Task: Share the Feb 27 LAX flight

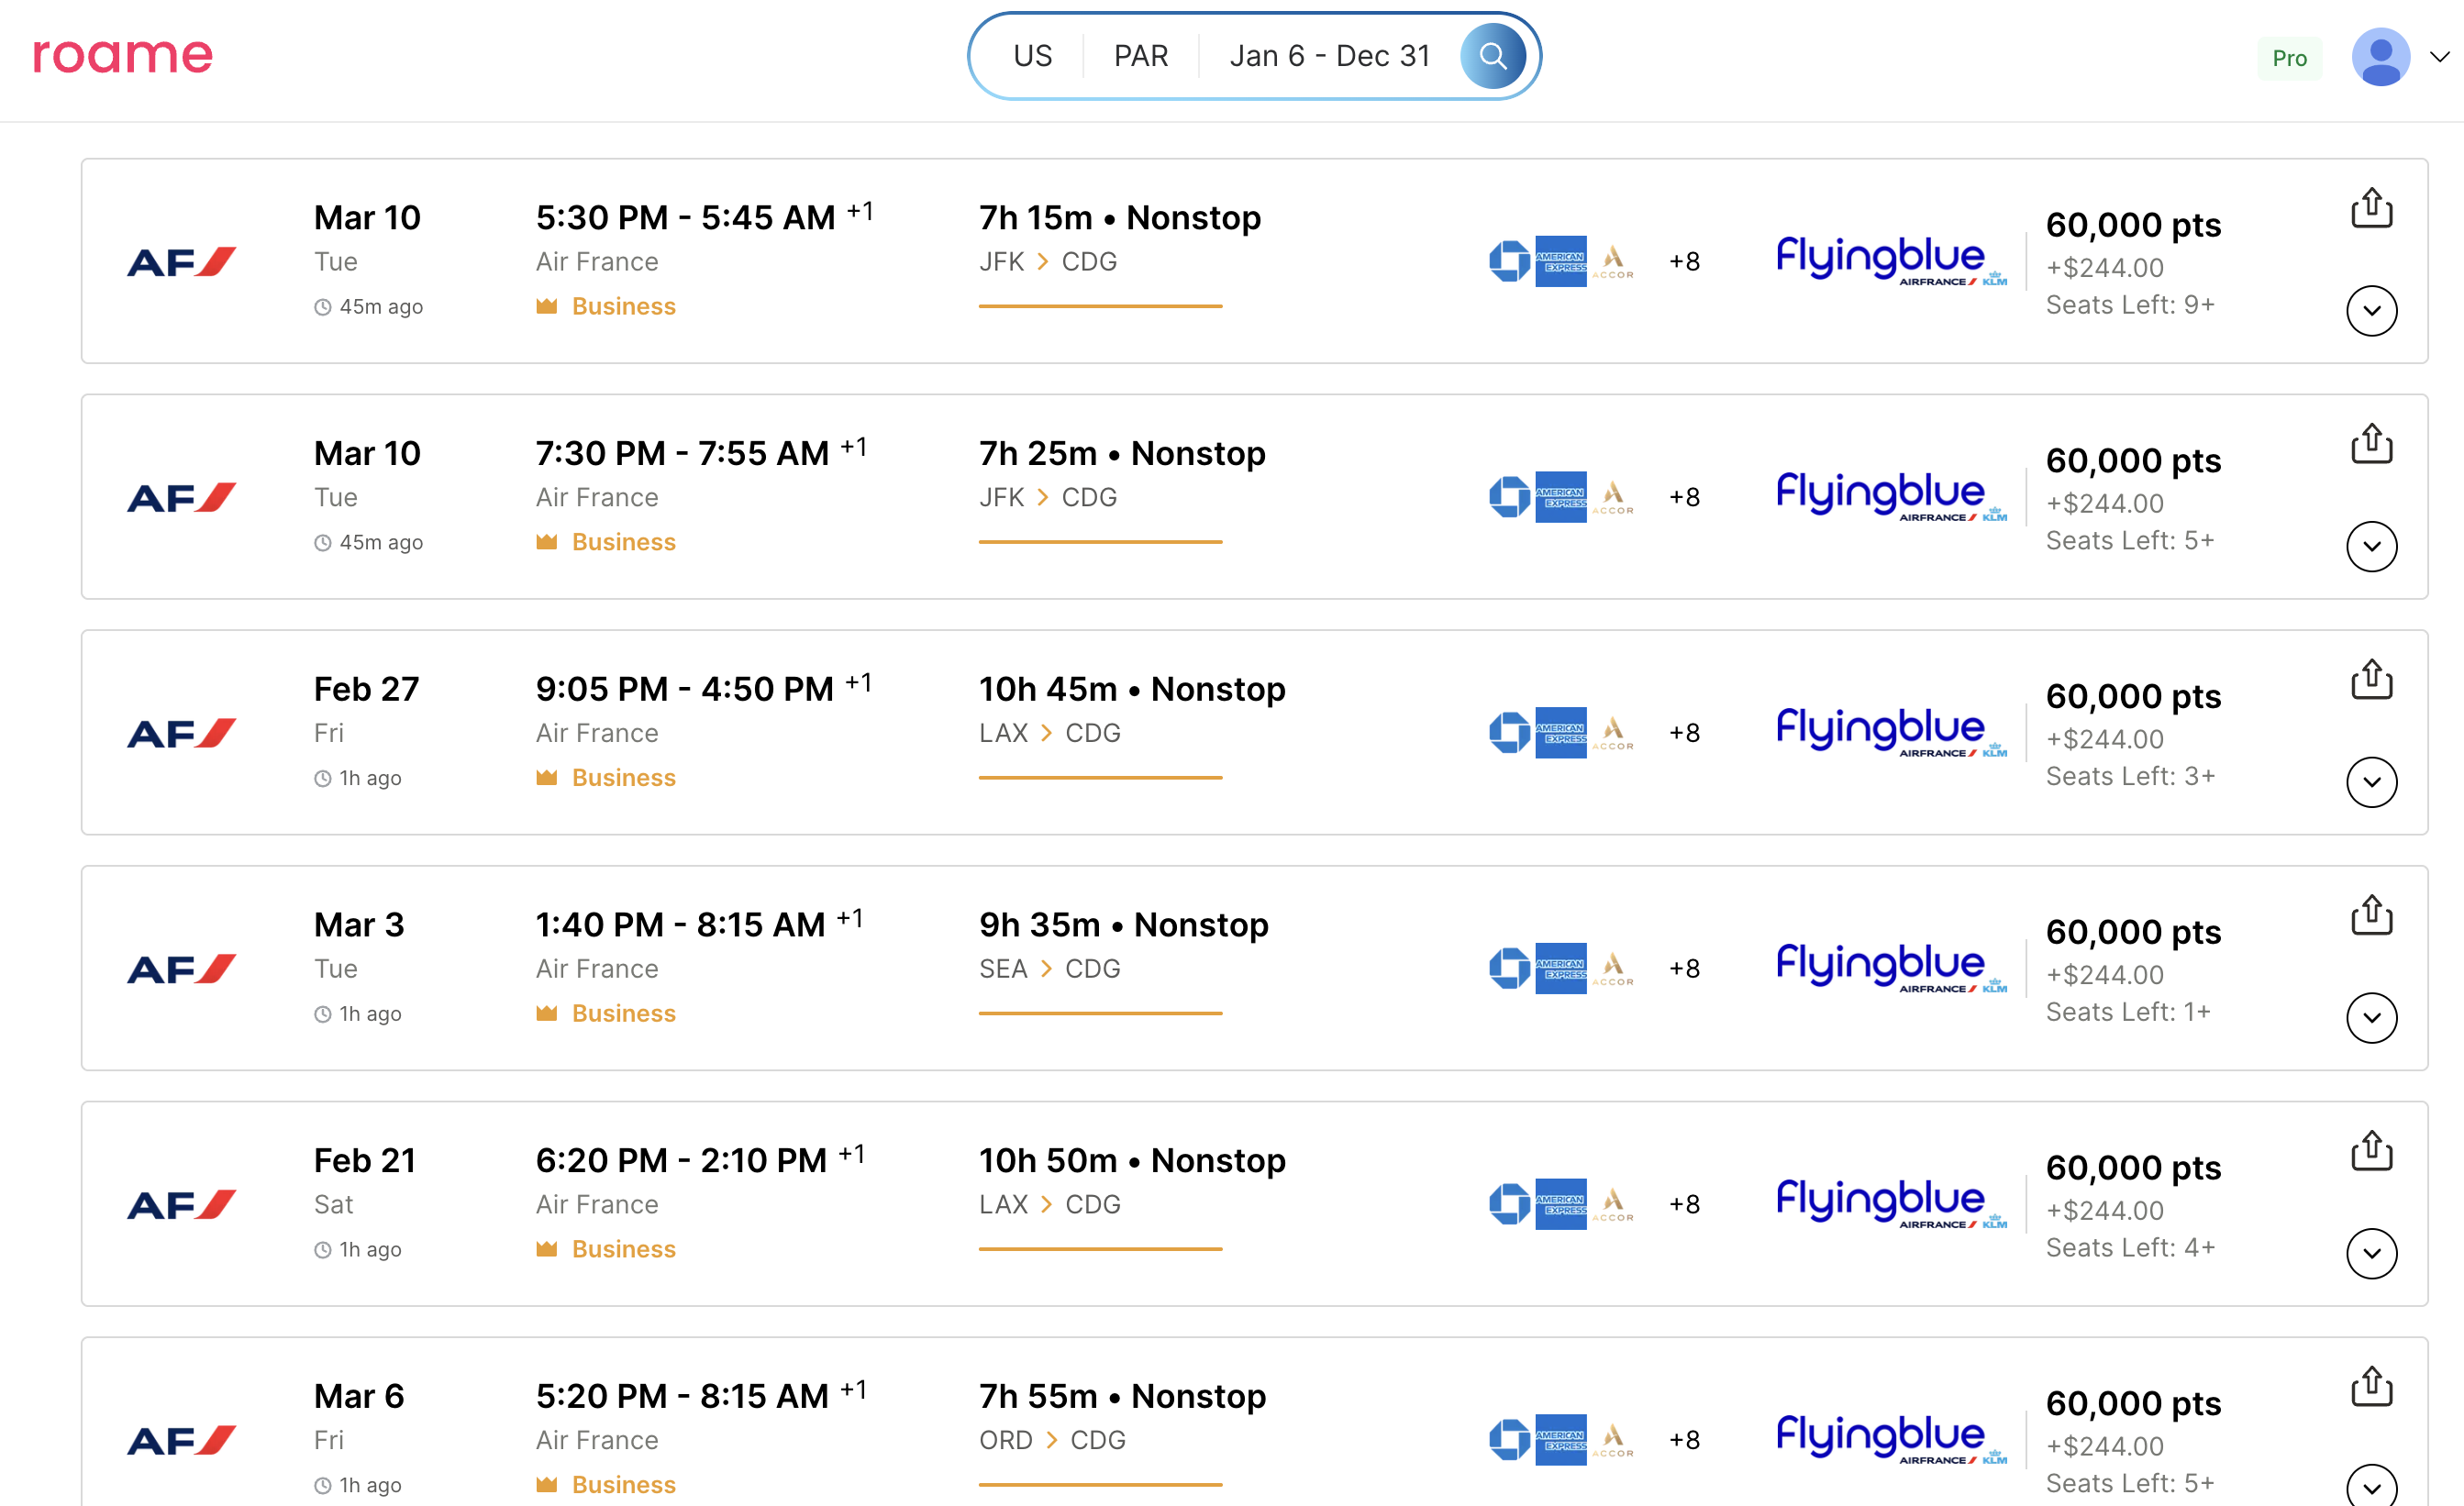Action: [2370, 680]
